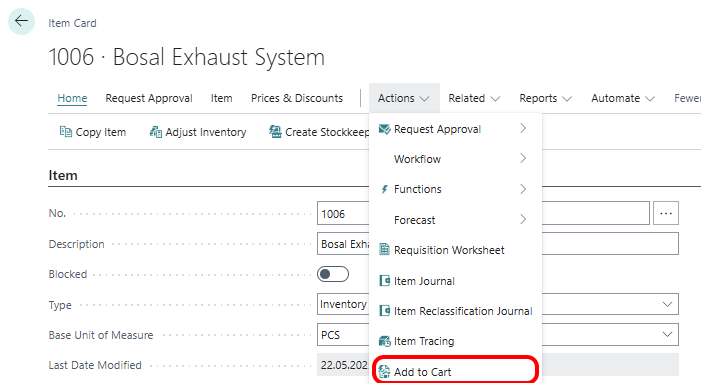The width and height of the screenshot is (701, 383).
Task: Click the Fewer options link
Action: (x=688, y=98)
